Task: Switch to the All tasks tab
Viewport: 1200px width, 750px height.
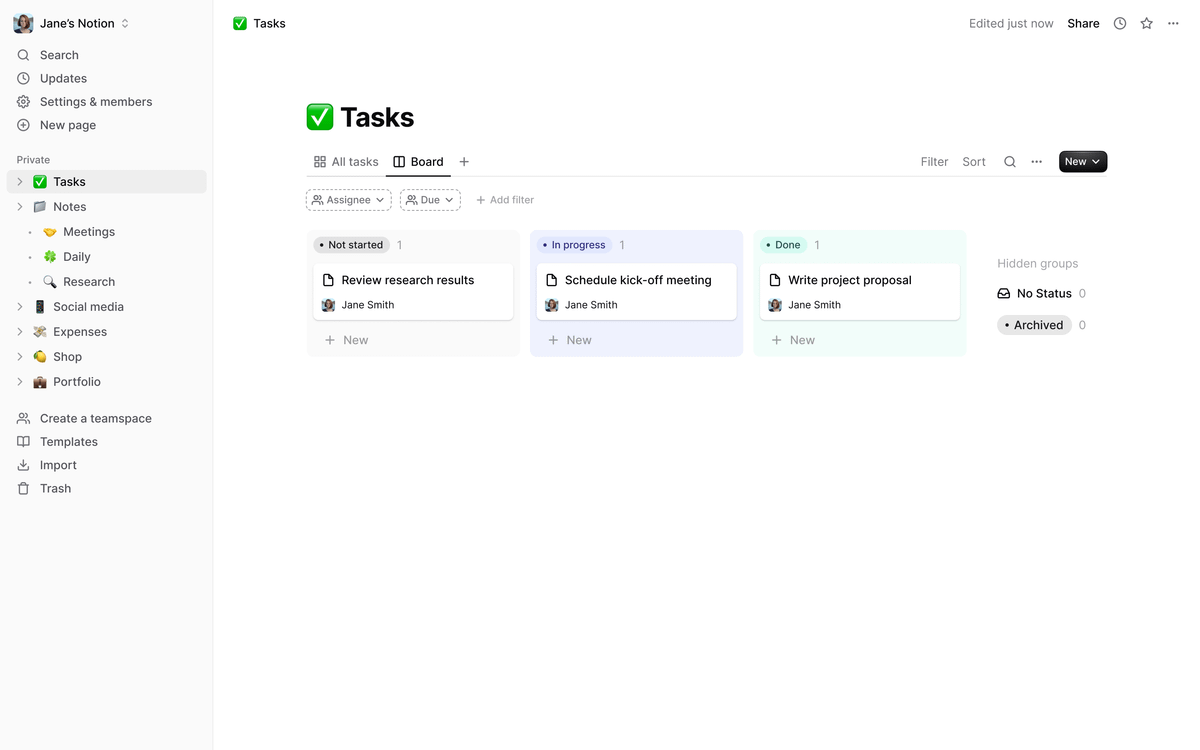Action: click(346, 162)
